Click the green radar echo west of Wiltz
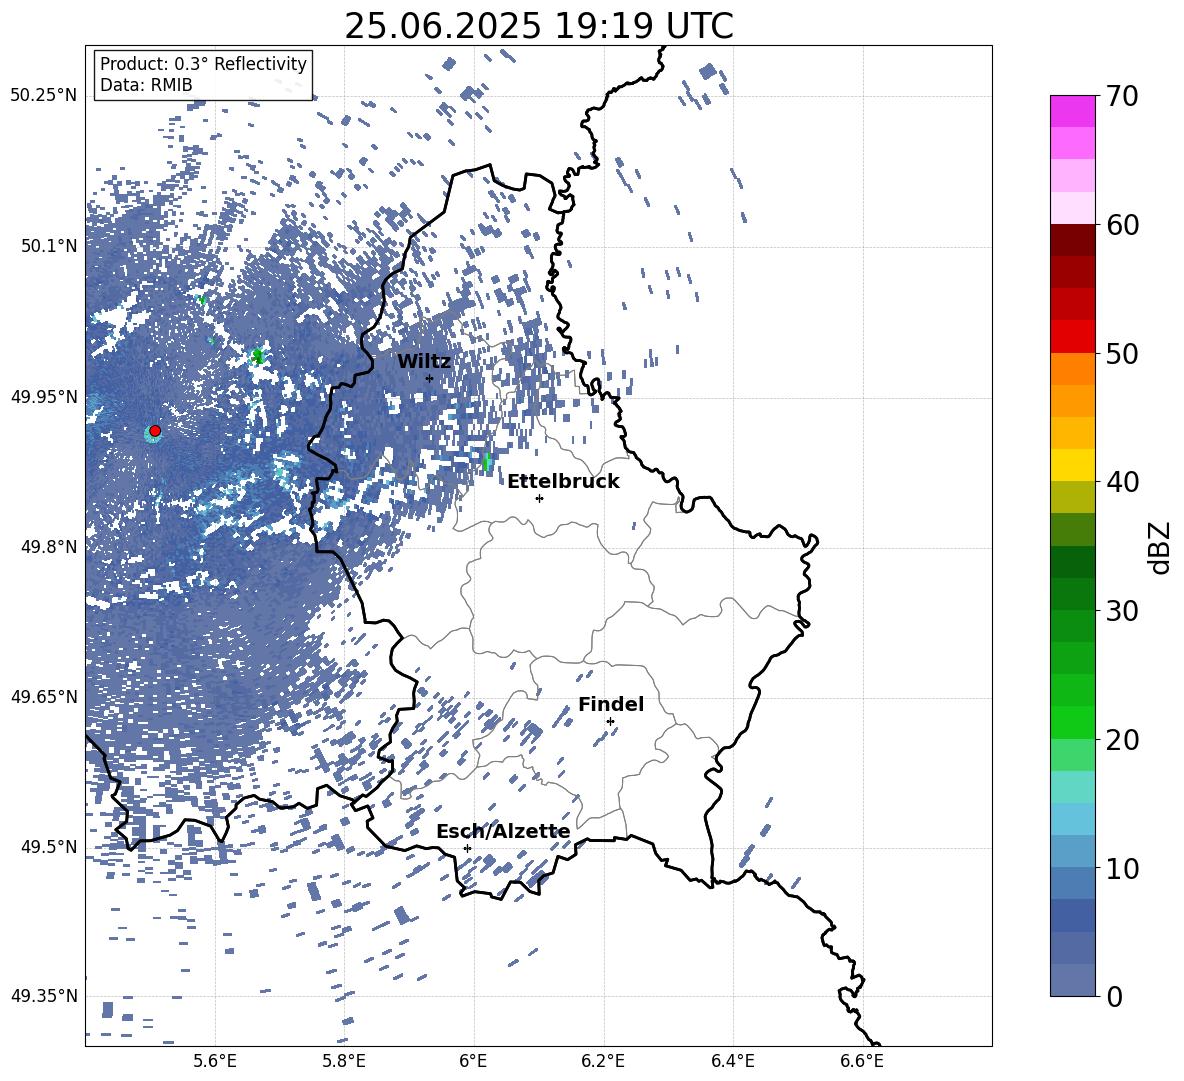Viewport: 1184px width, 1081px height. click(258, 355)
